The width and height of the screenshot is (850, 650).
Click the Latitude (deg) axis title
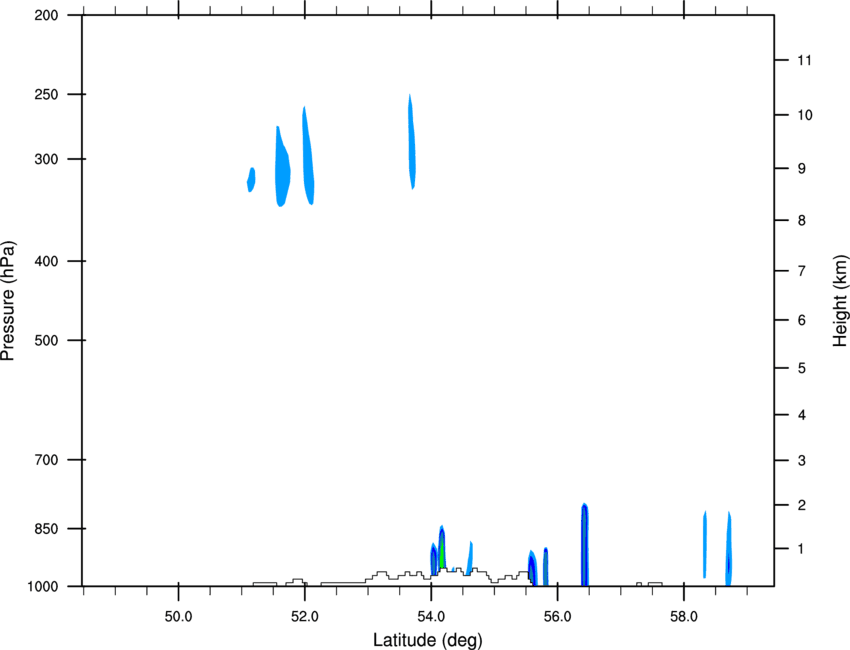pos(428,640)
